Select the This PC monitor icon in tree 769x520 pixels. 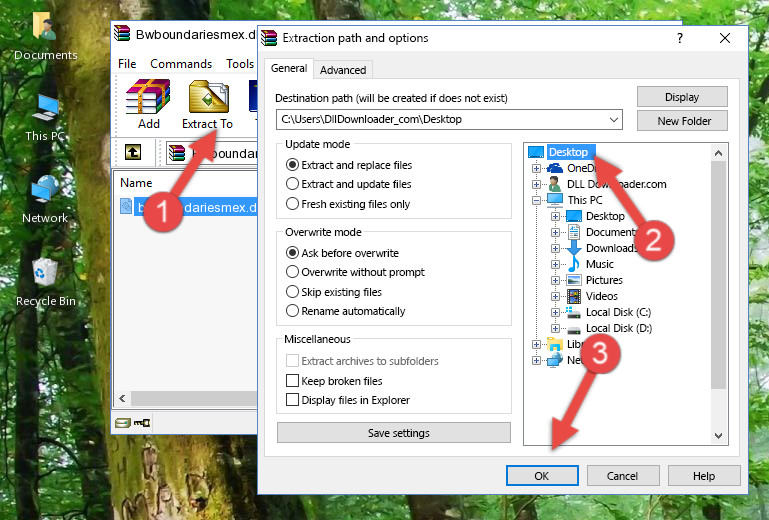[555, 200]
